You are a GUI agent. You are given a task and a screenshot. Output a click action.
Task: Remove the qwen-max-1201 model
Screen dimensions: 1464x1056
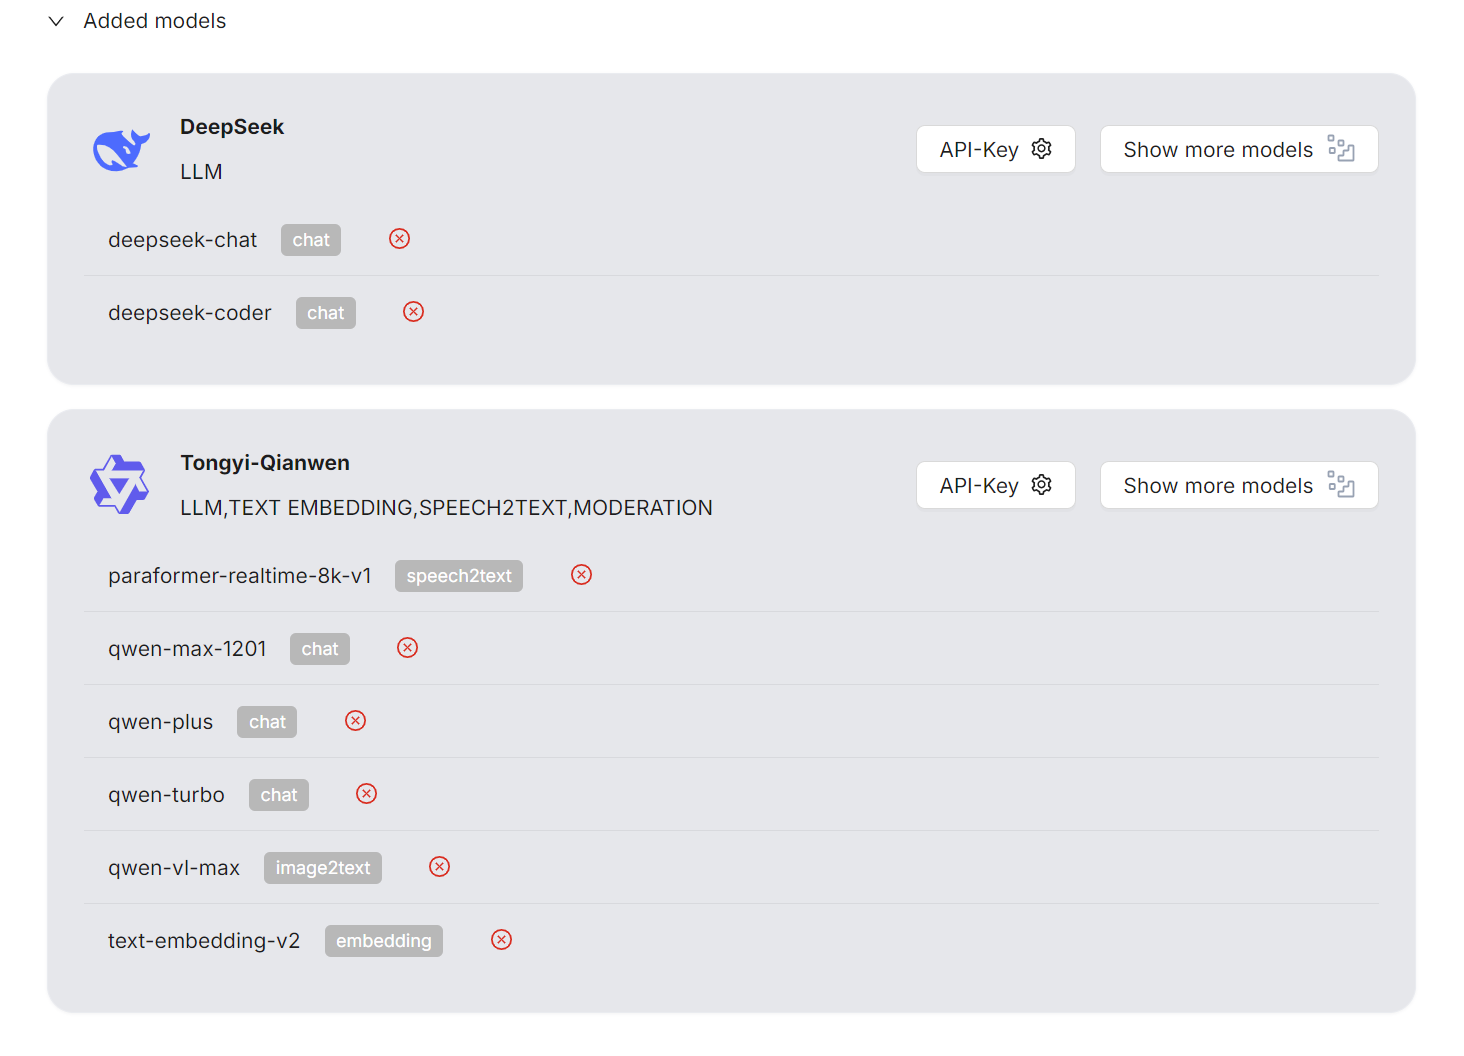point(407,648)
